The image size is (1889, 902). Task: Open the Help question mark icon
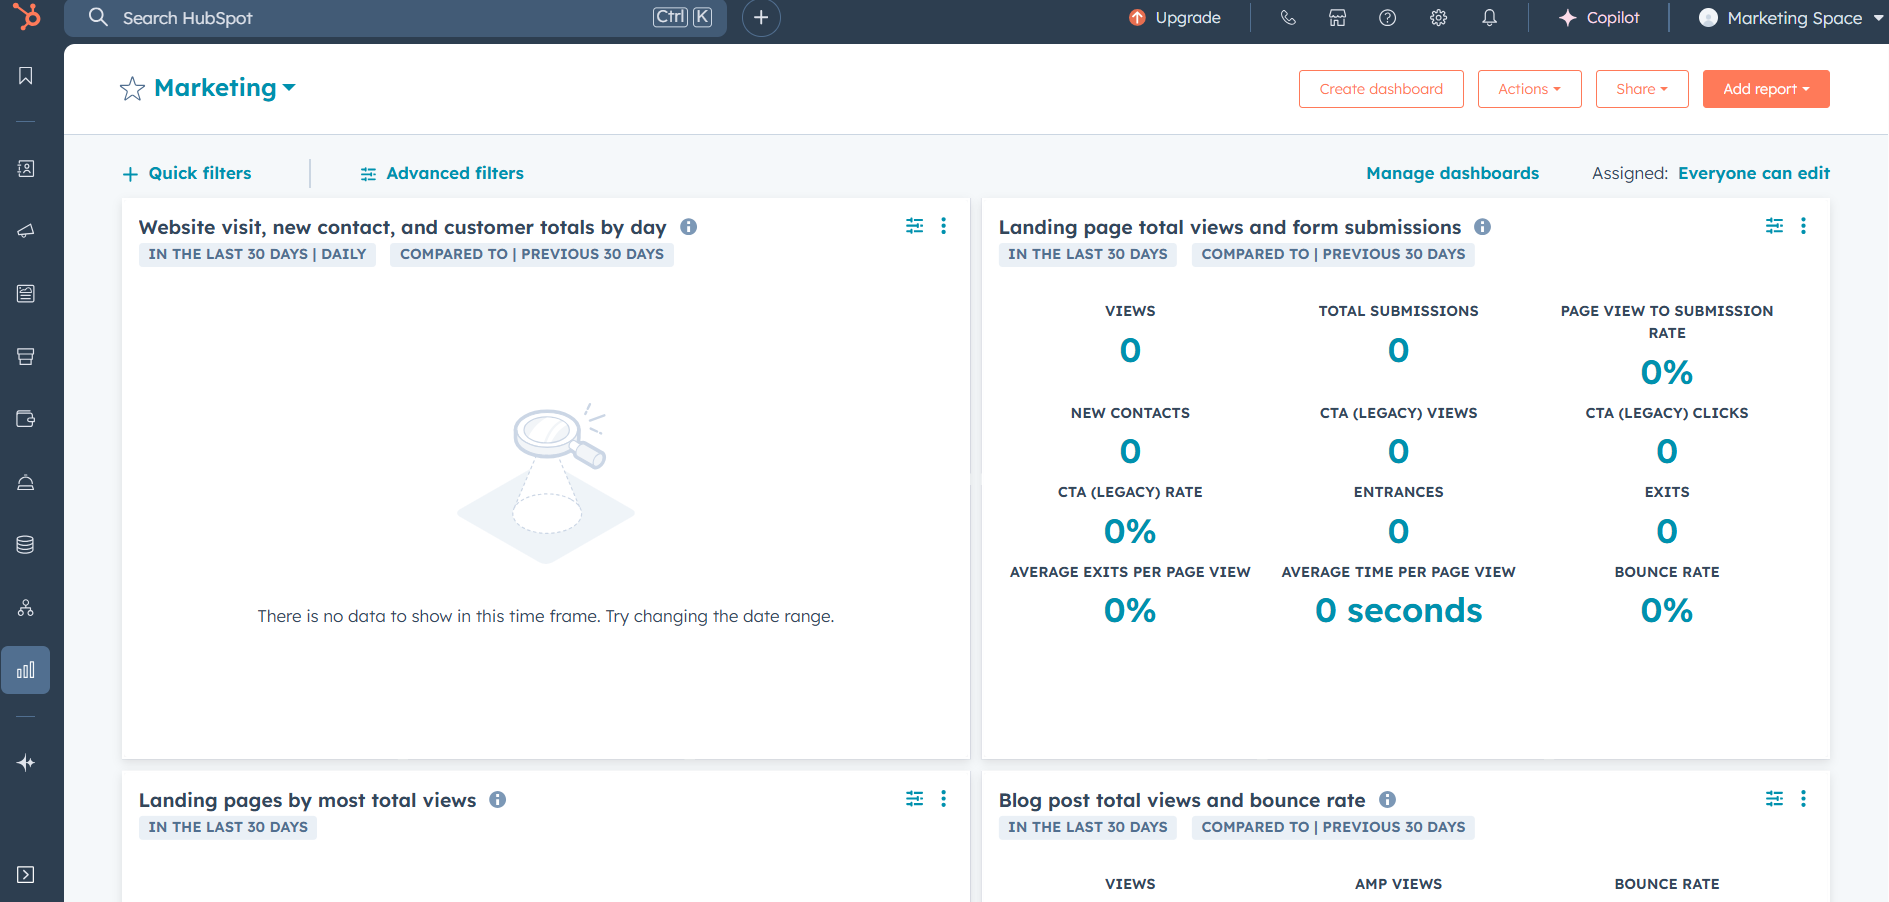coord(1387,18)
